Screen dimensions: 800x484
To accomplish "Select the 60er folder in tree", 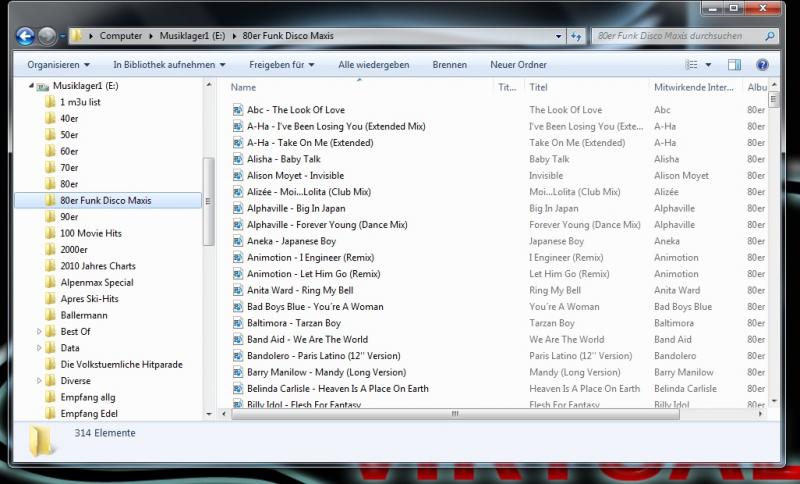I will tap(69, 151).
